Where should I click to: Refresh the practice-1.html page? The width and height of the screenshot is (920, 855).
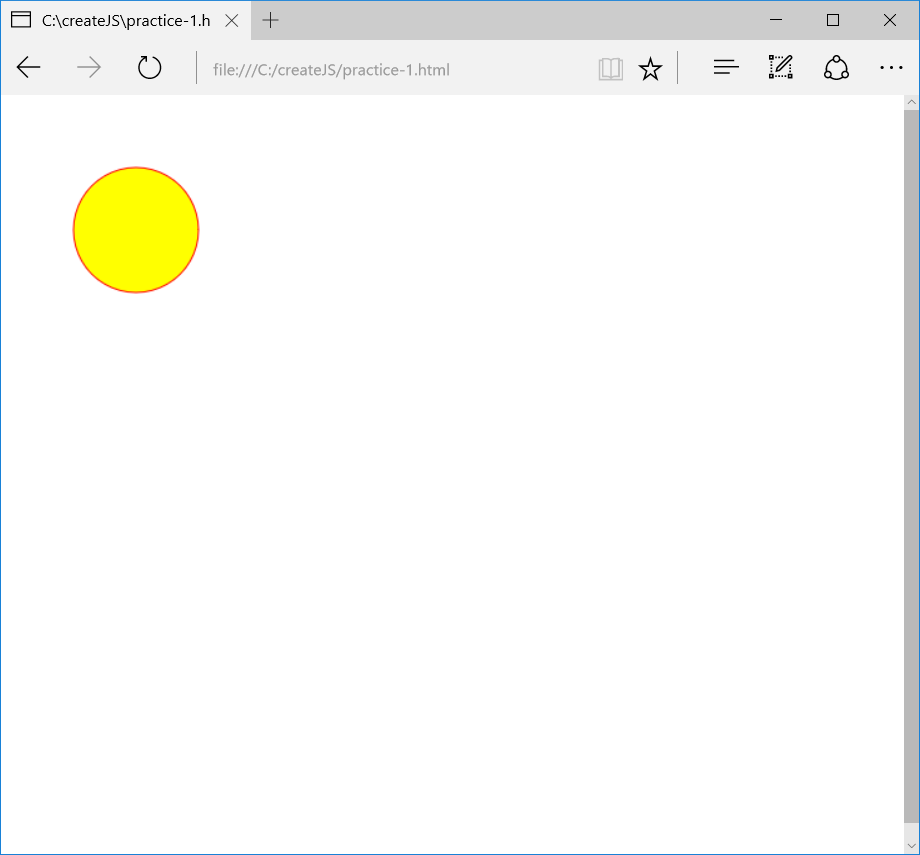click(149, 68)
